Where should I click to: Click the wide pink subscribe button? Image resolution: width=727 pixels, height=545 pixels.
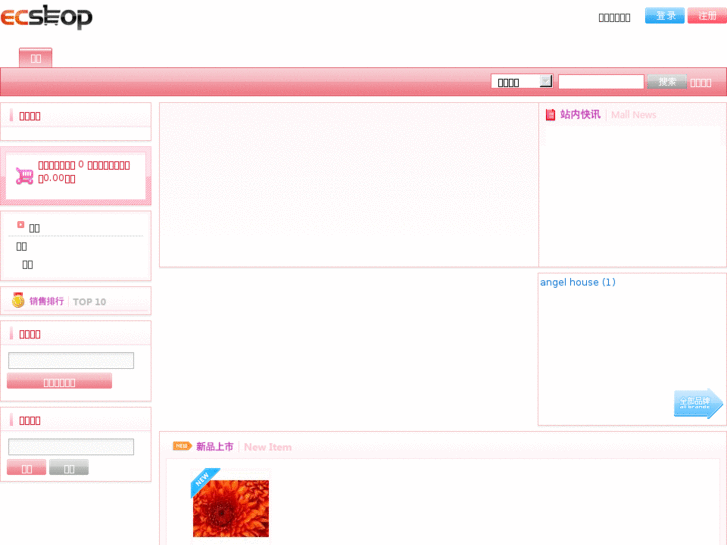[59, 381]
